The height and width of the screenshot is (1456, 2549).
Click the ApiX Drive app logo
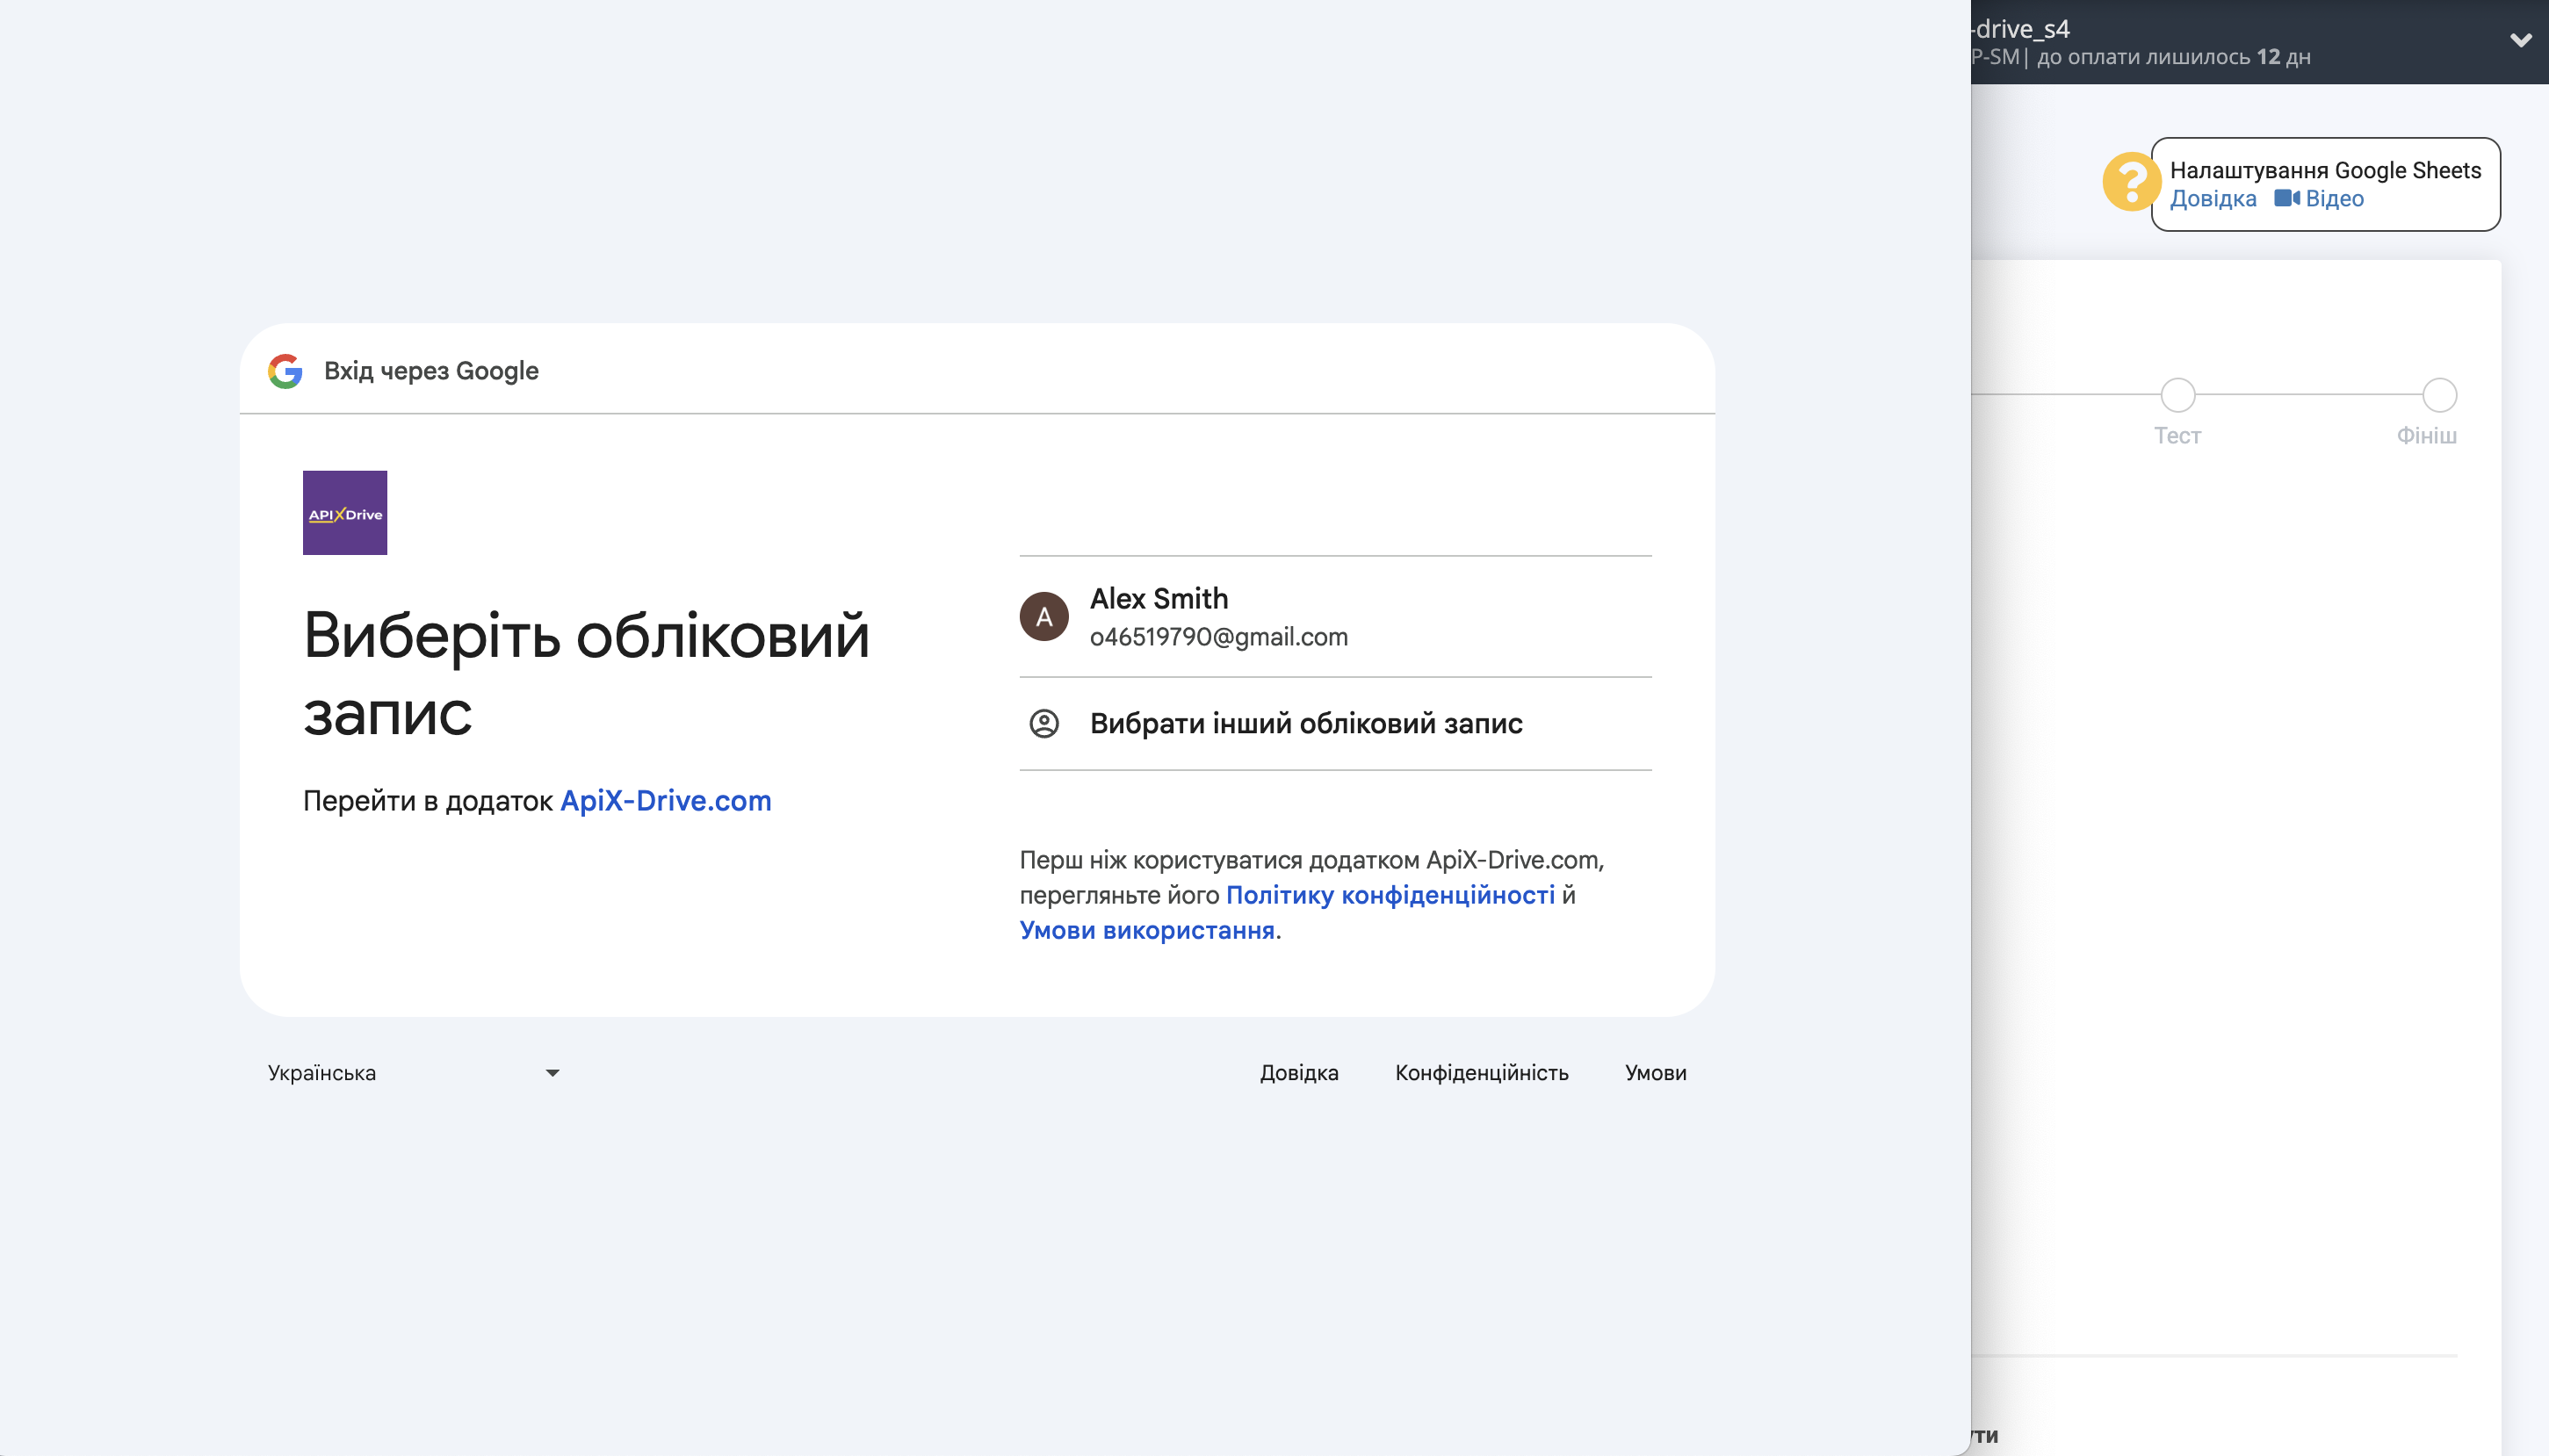pos(344,512)
